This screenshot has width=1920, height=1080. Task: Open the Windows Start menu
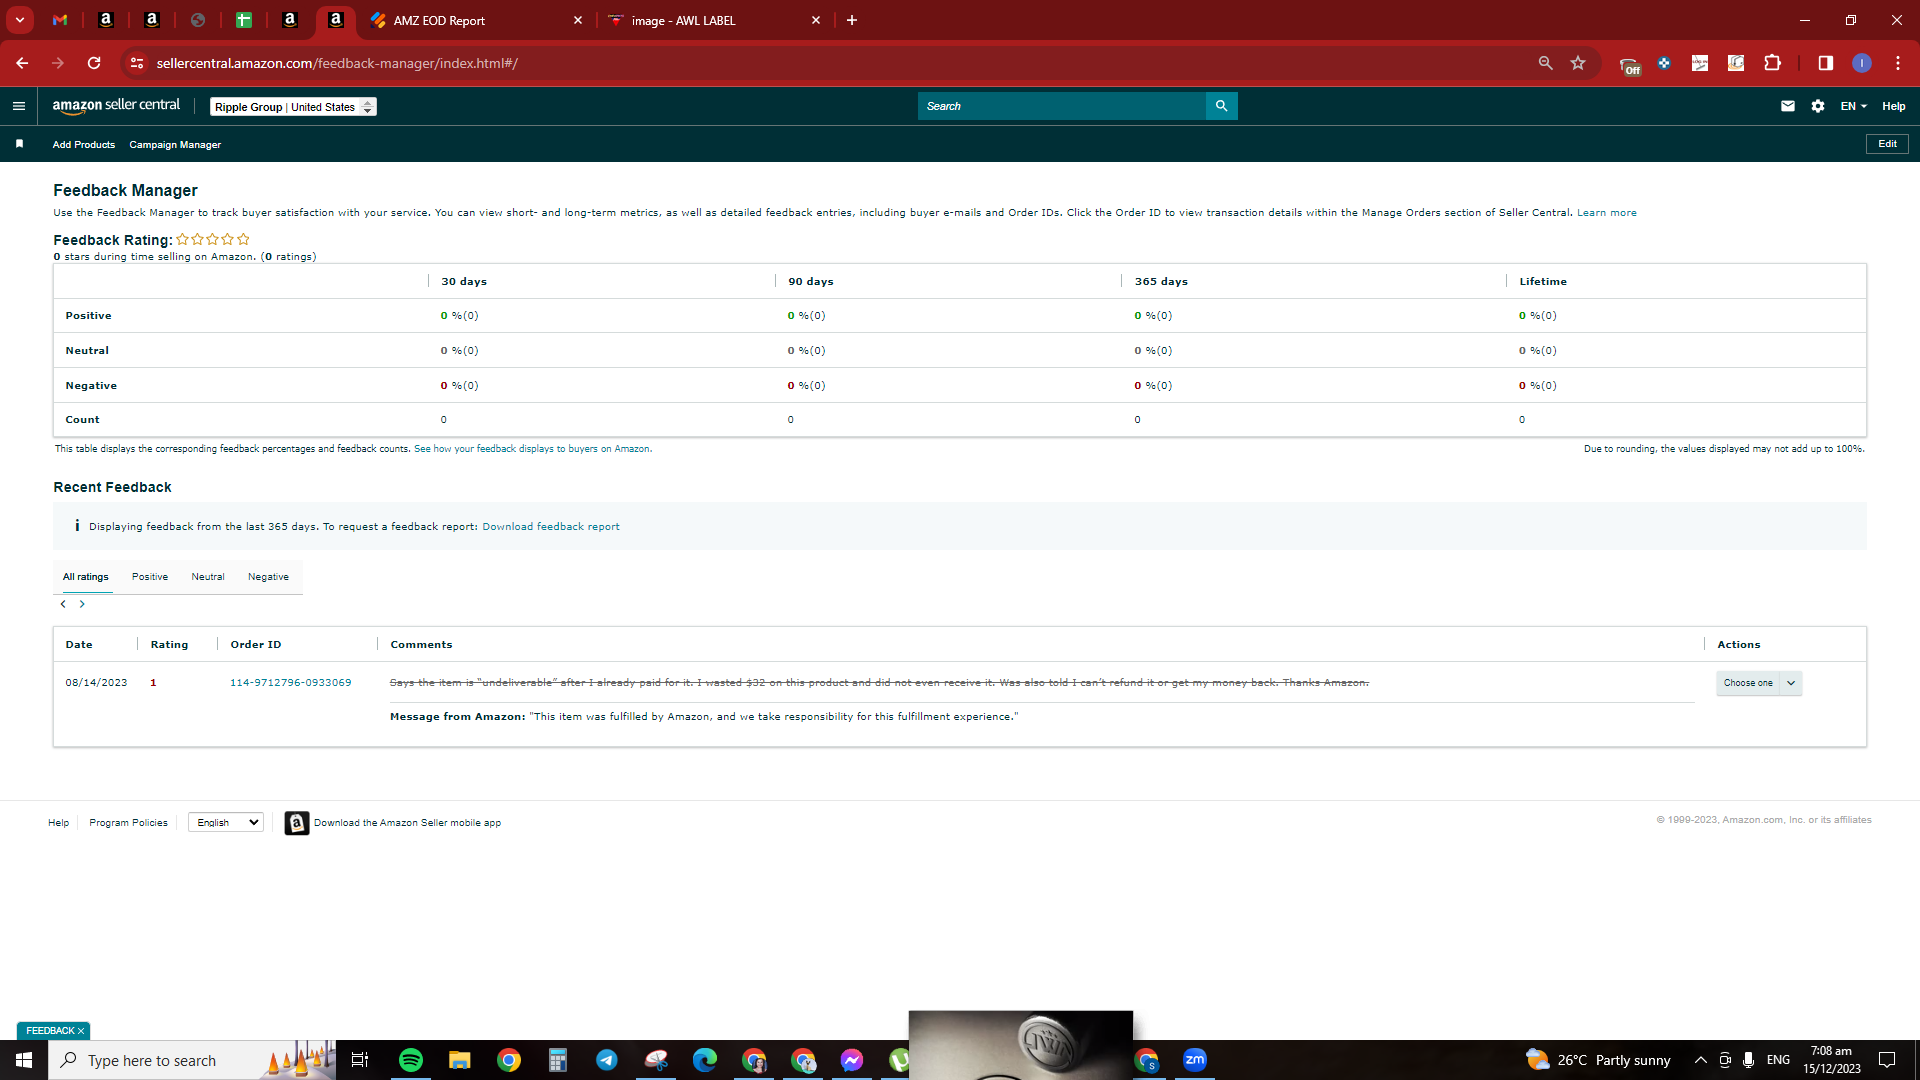24,1060
